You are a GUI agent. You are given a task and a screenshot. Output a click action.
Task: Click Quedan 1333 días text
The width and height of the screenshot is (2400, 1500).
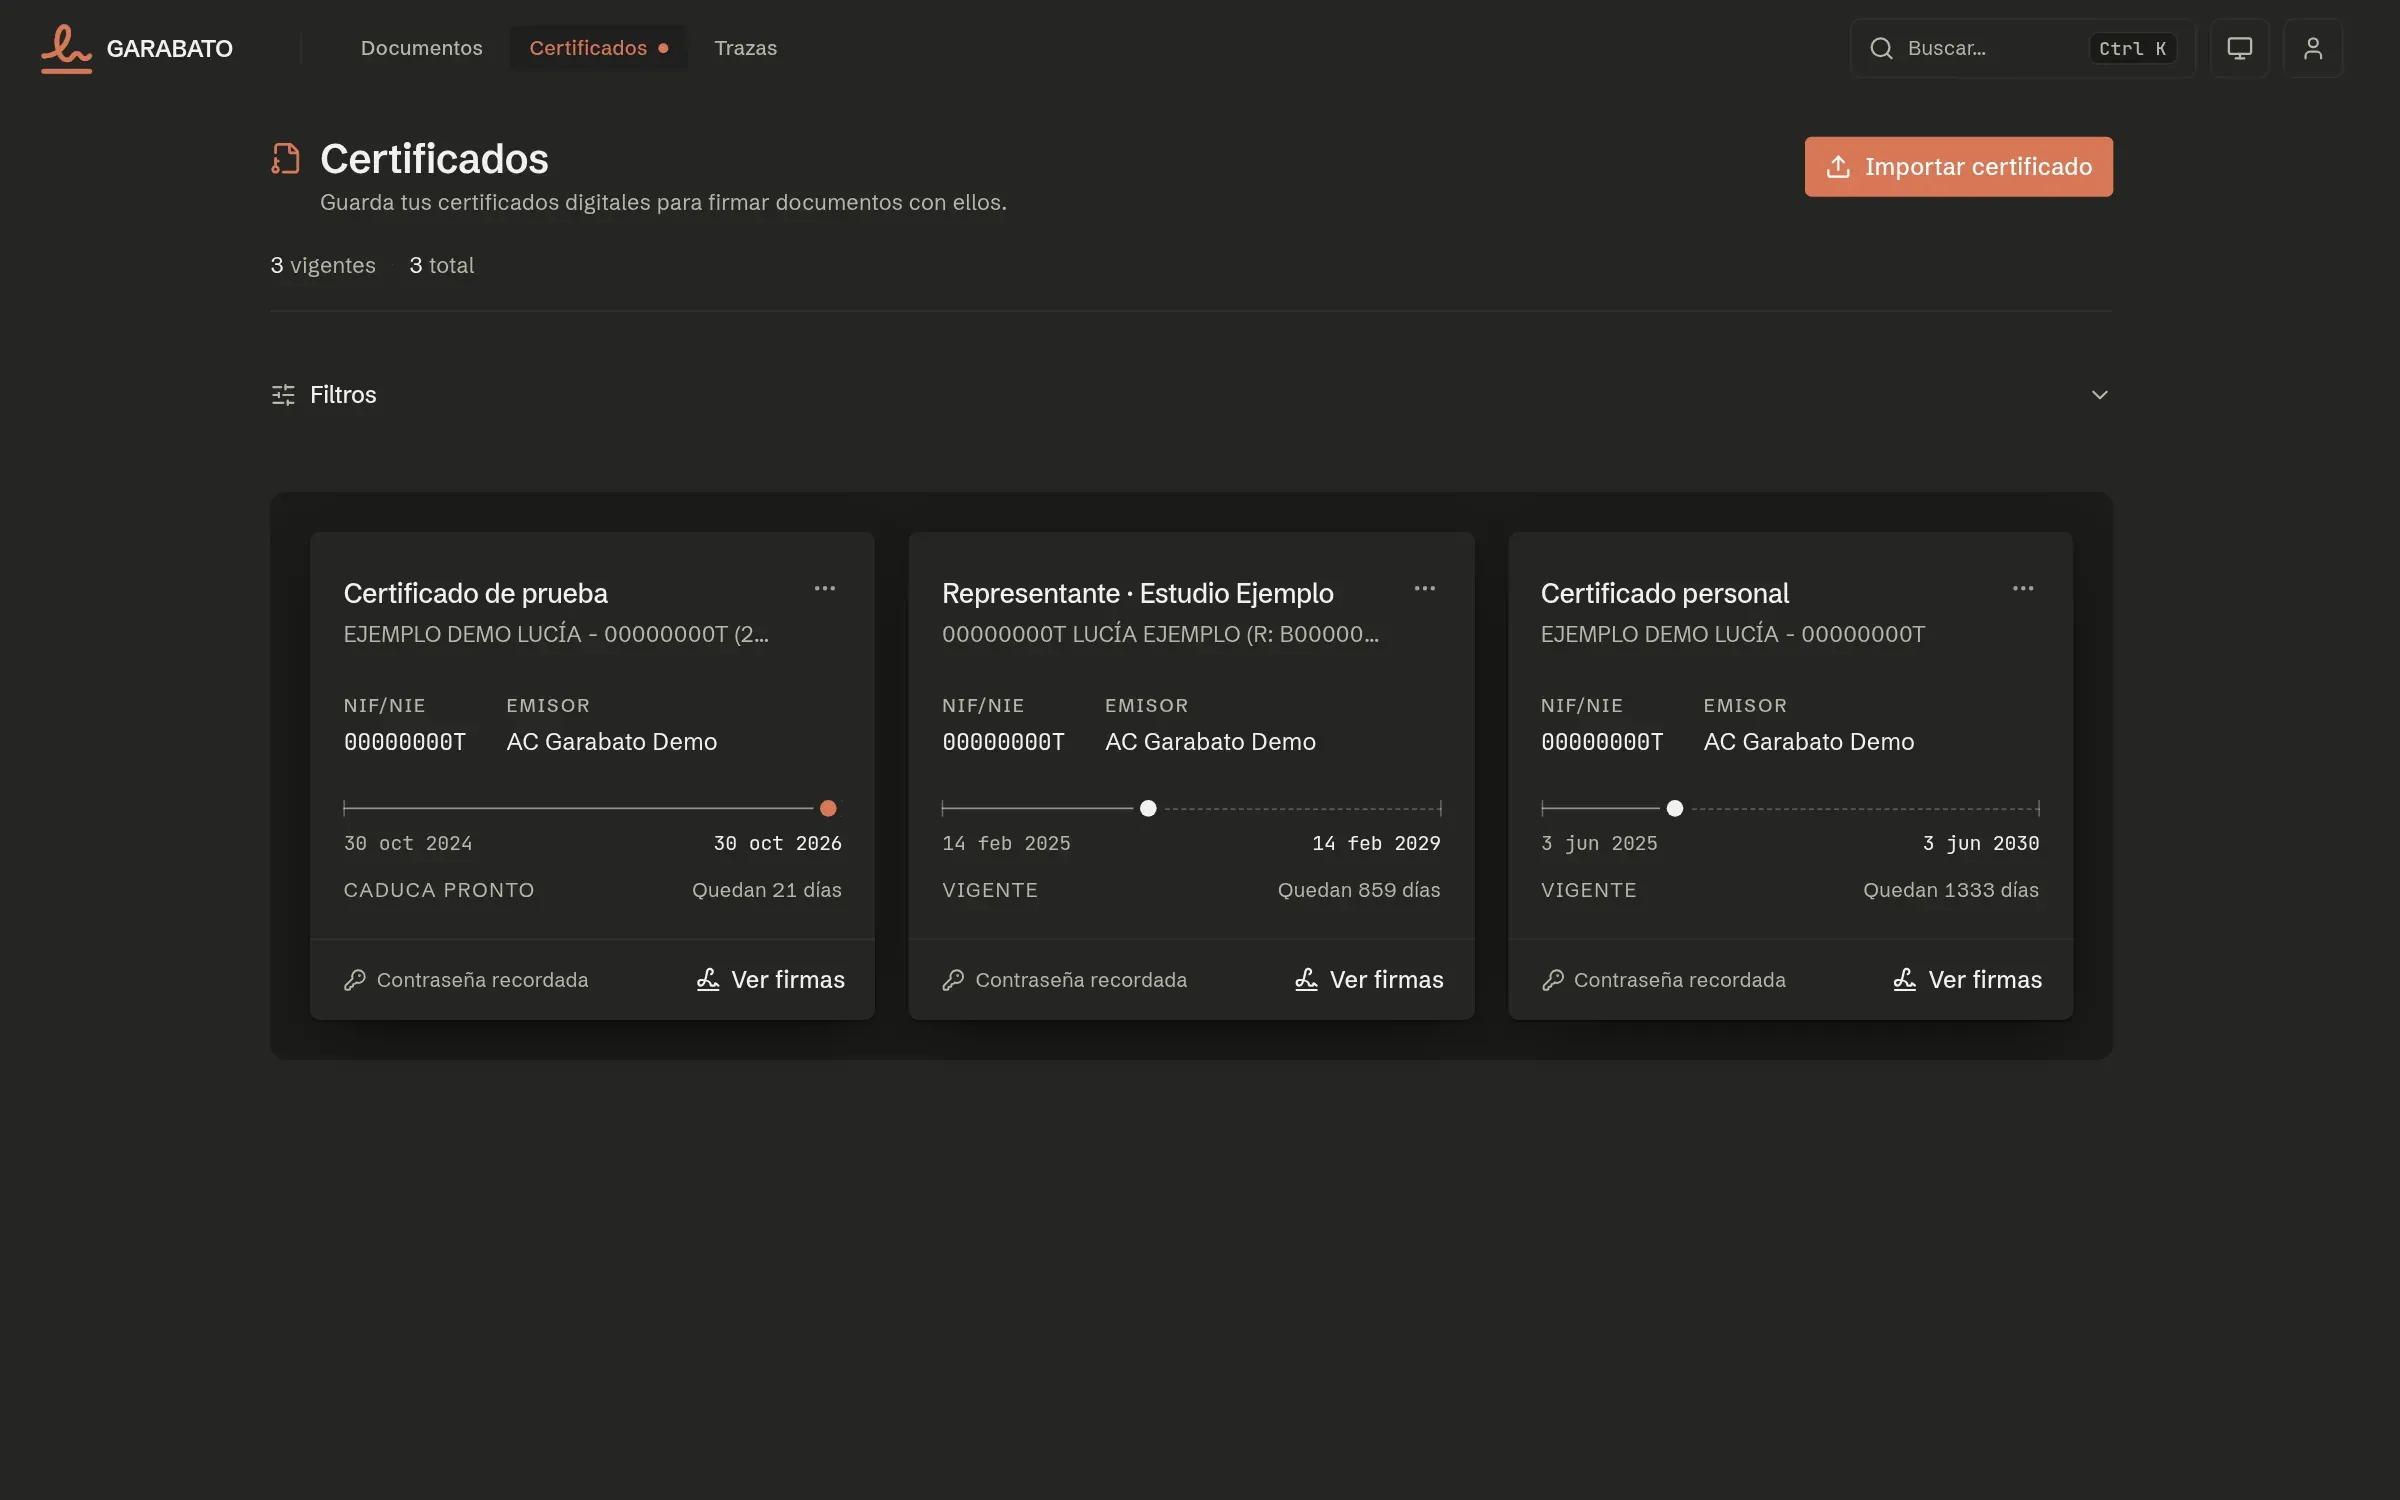1950,890
